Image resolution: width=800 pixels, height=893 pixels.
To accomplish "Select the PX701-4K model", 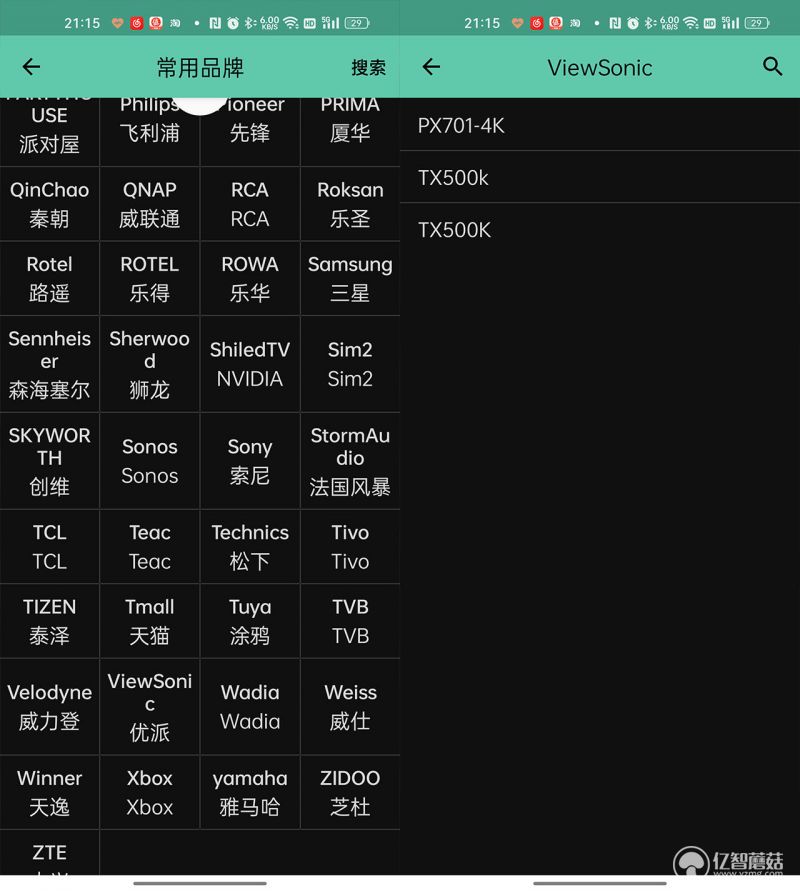I will tap(600, 125).
